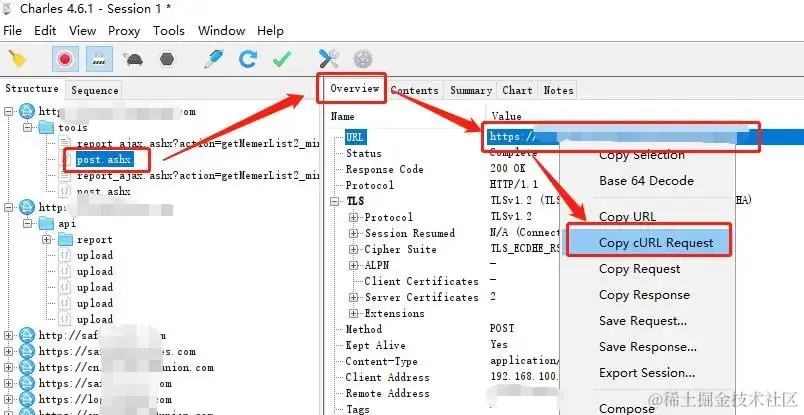Collapse the tools folder node
The height and width of the screenshot is (415, 804).
pos(28,127)
